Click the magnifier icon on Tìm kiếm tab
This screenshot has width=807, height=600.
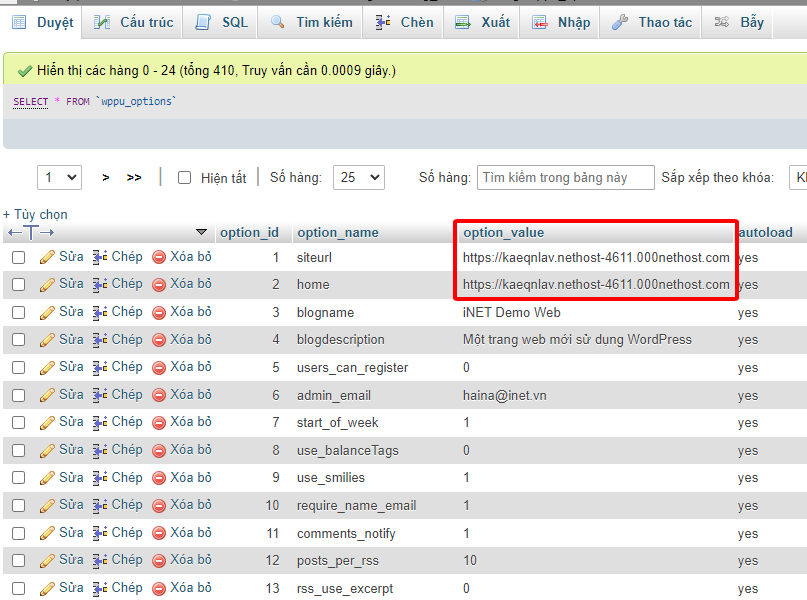(278, 22)
